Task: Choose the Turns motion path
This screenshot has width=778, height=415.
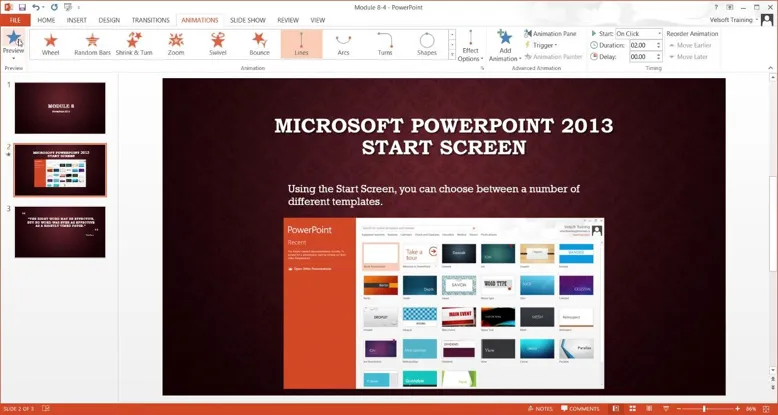Action: click(x=385, y=44)
